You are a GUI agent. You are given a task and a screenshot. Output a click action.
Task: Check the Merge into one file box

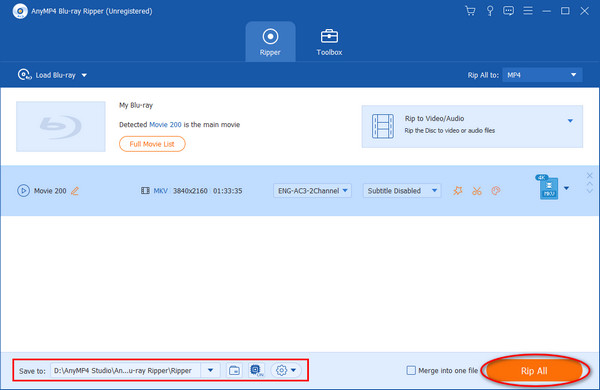[x=411, y=370]
